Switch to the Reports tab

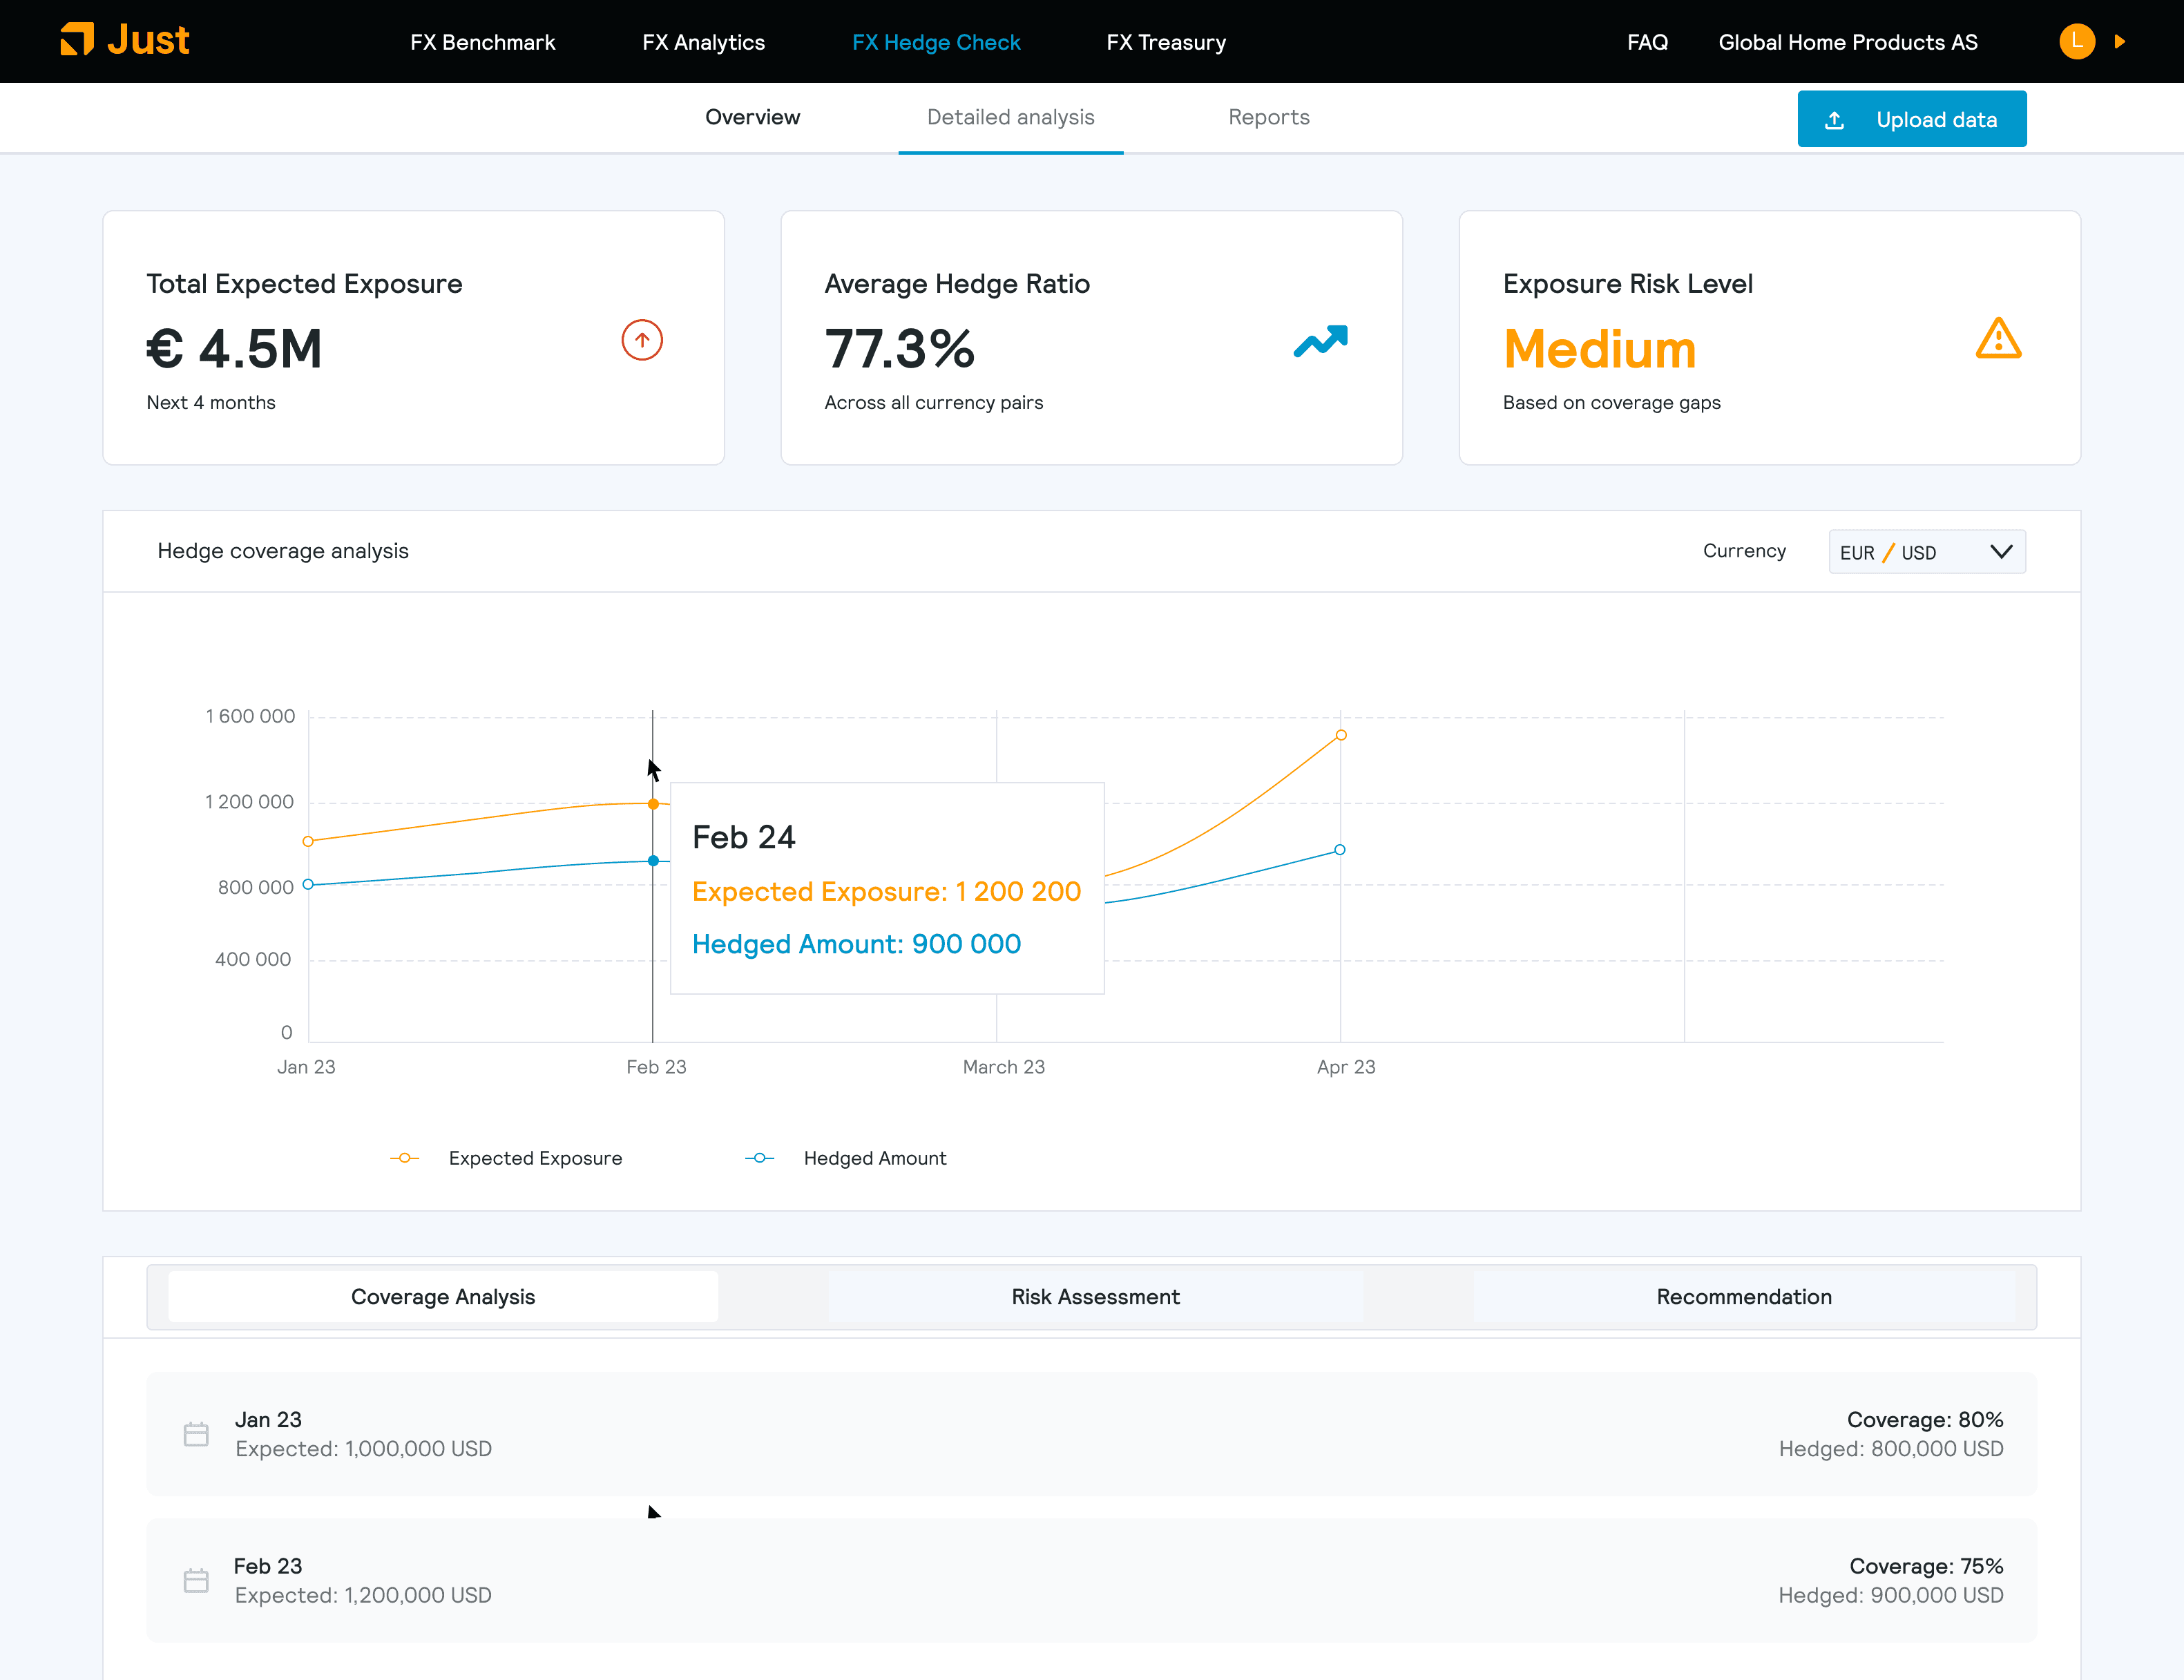click(1268, 117)
